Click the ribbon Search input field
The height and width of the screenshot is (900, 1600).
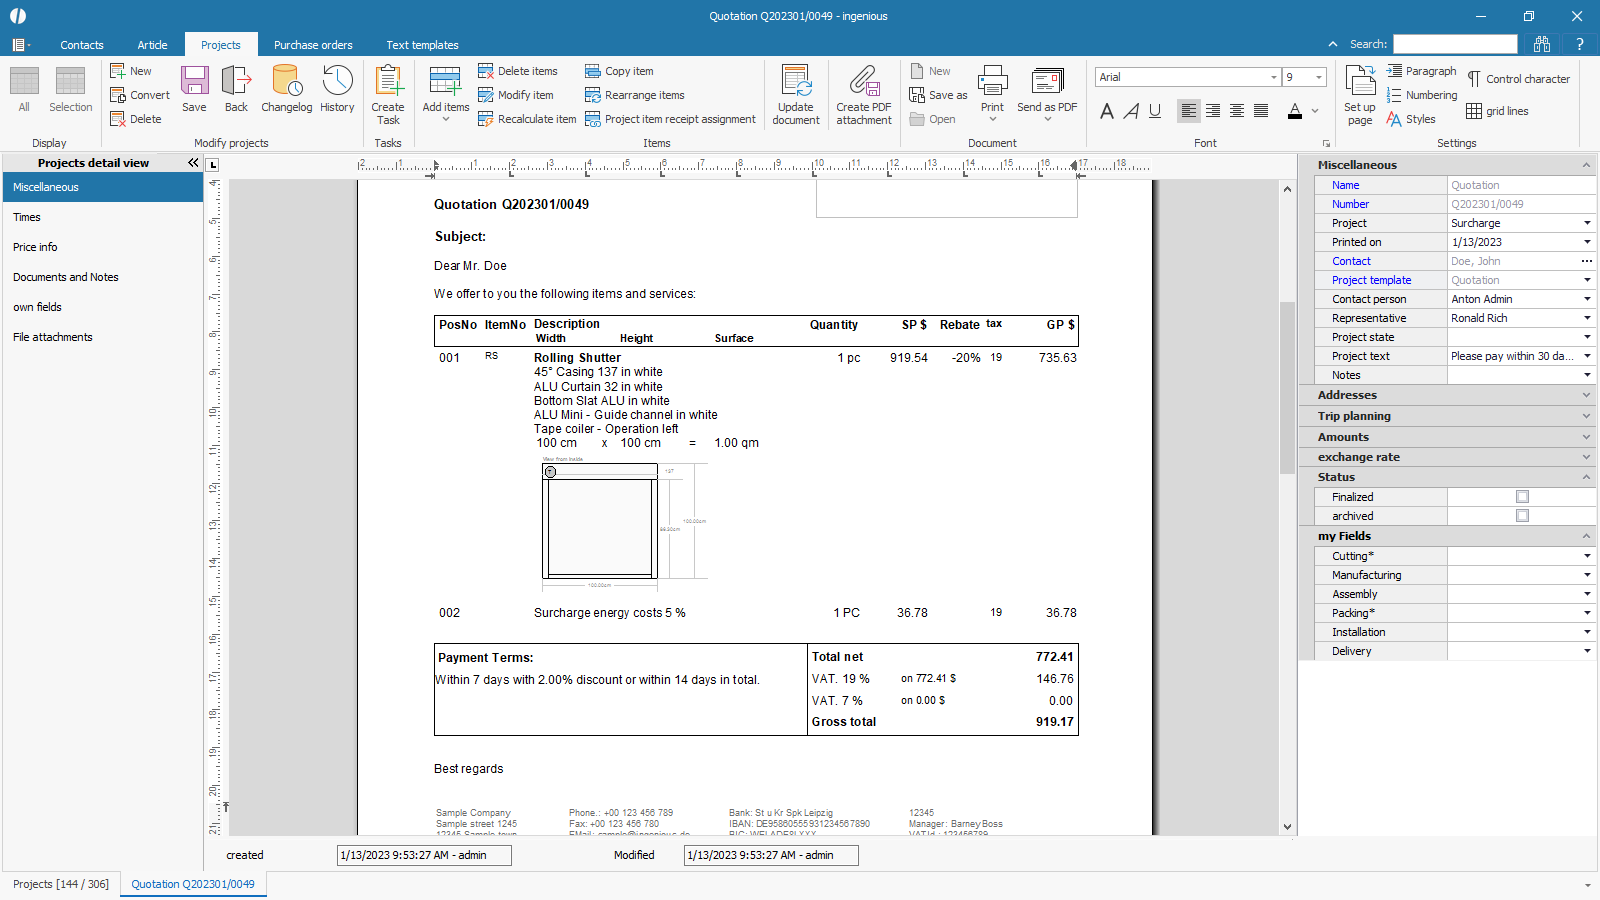tap(1455, 44)
